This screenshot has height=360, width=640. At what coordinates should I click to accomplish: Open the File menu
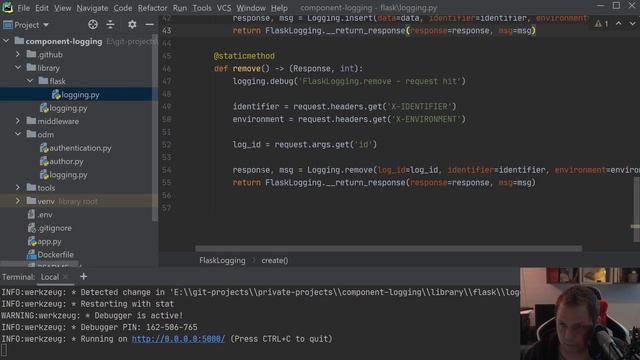23,8
